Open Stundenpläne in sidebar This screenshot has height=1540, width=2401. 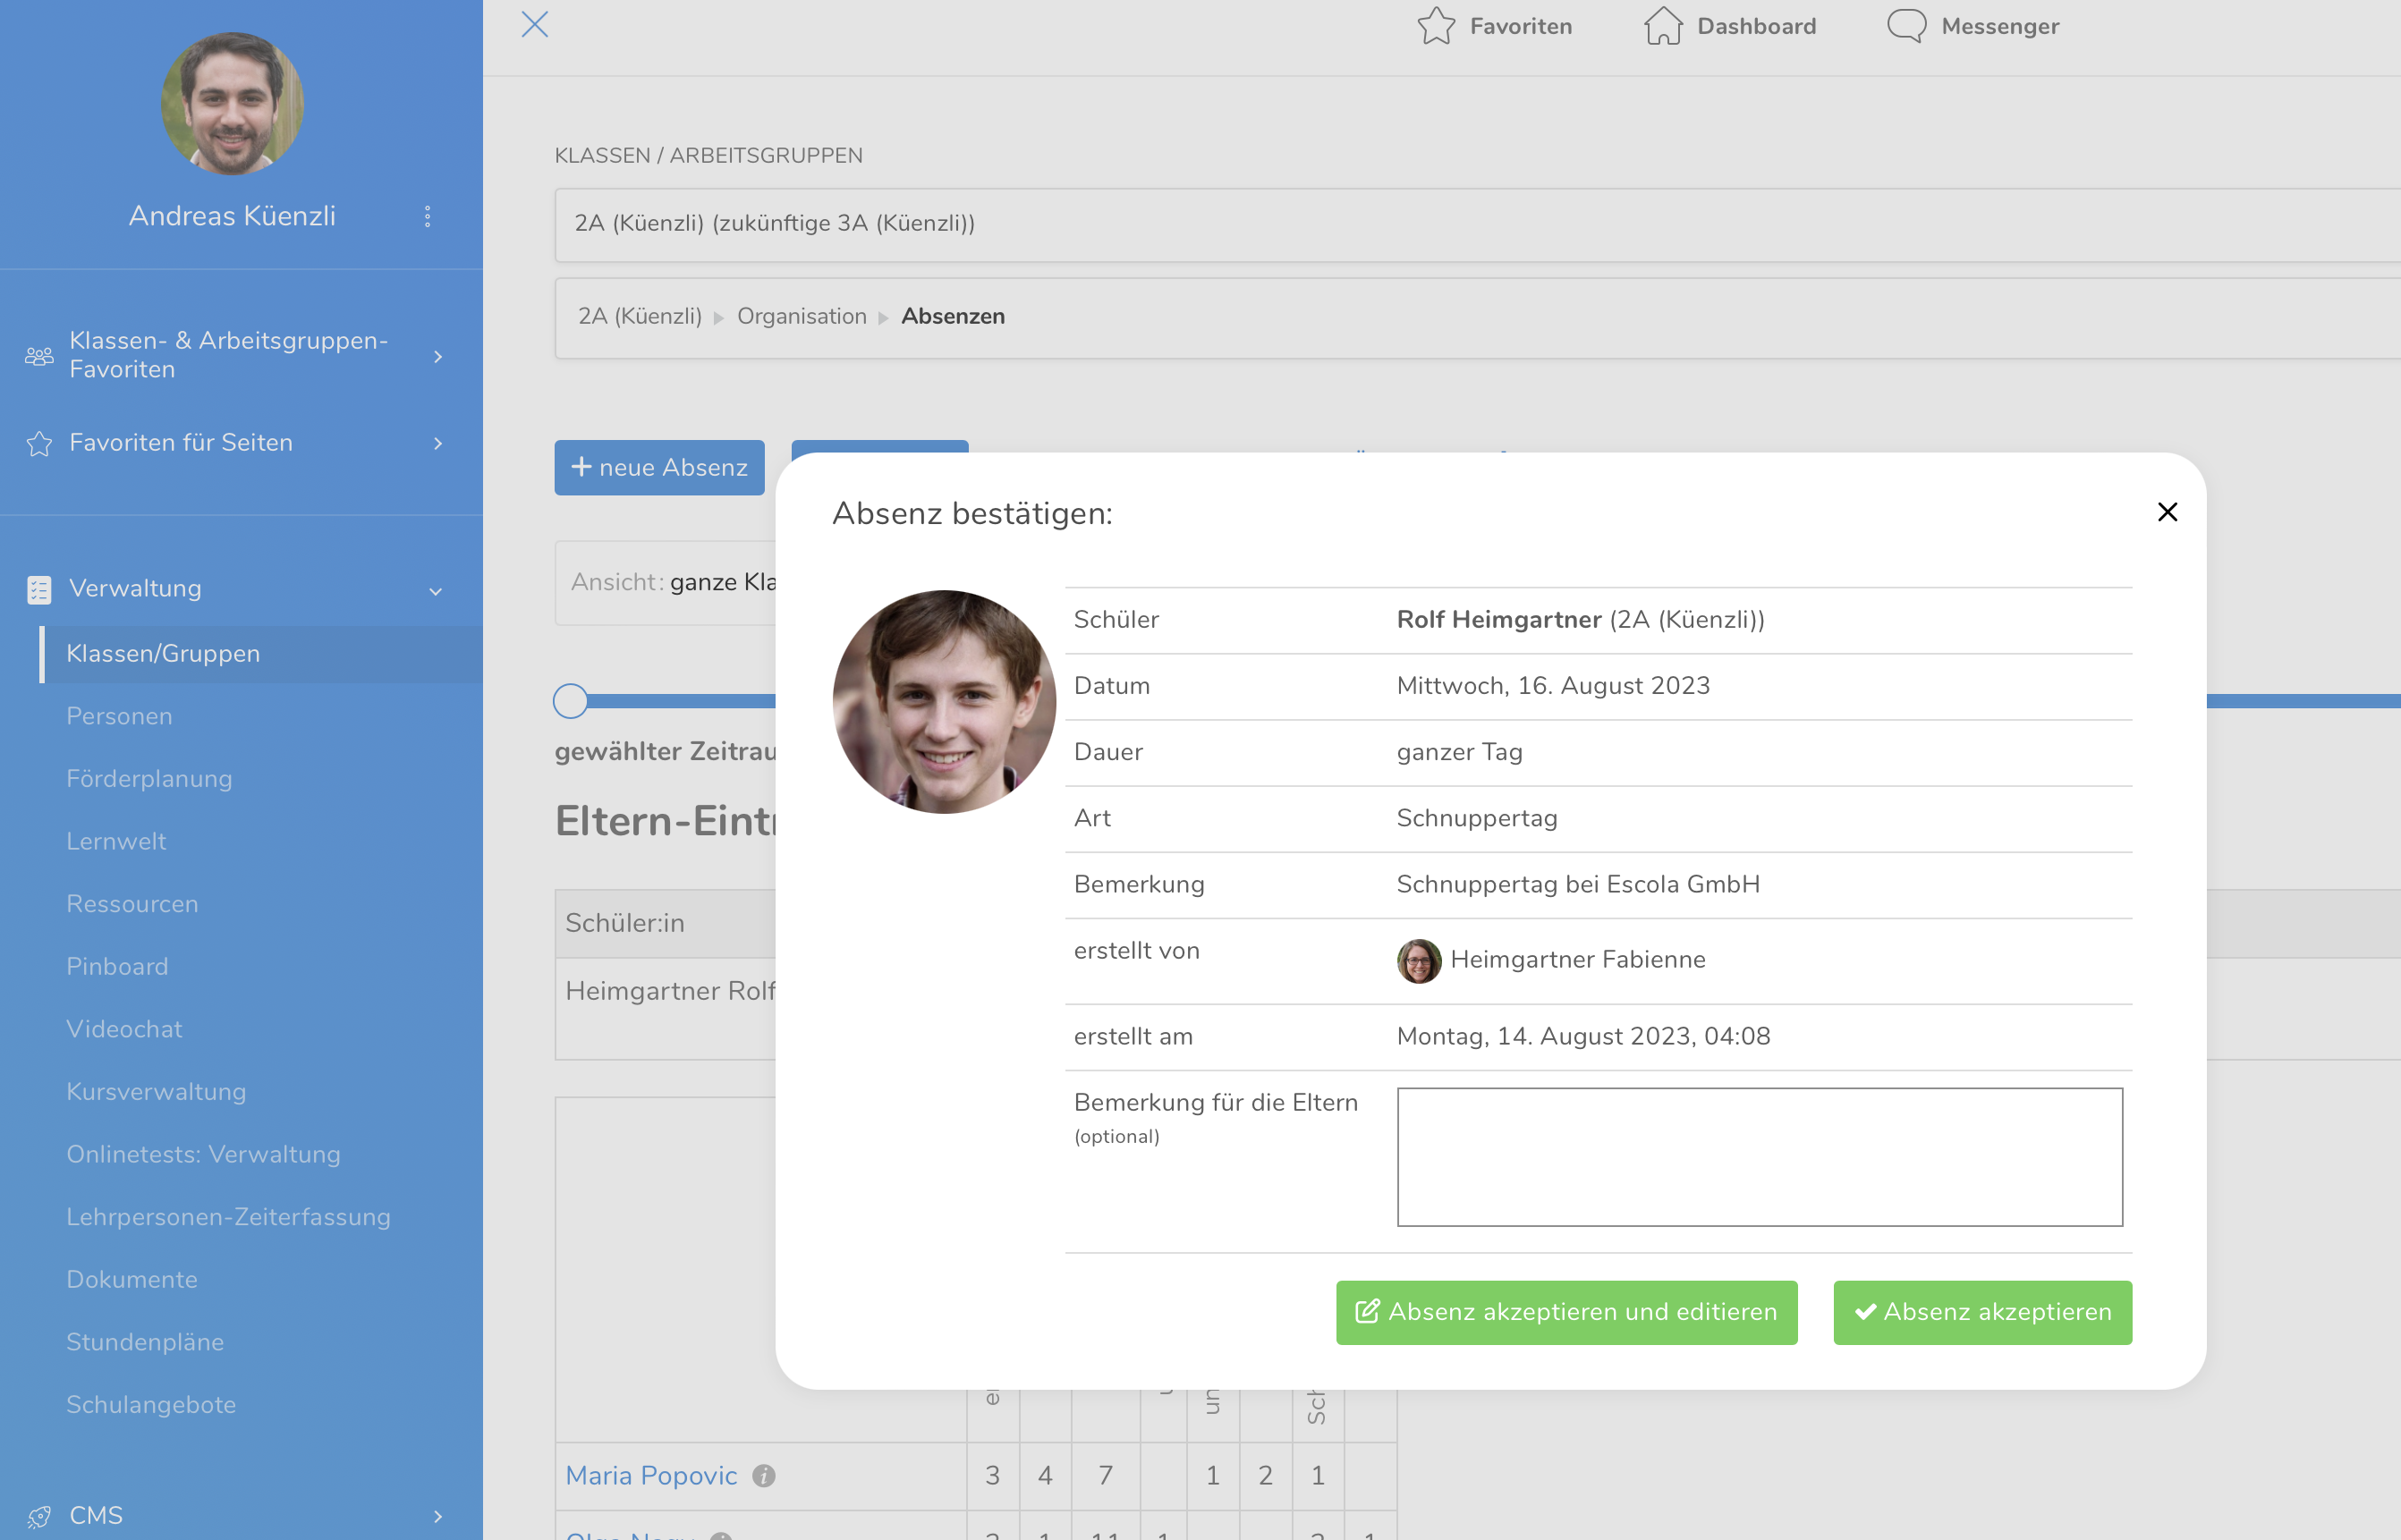pos(145,1342)
